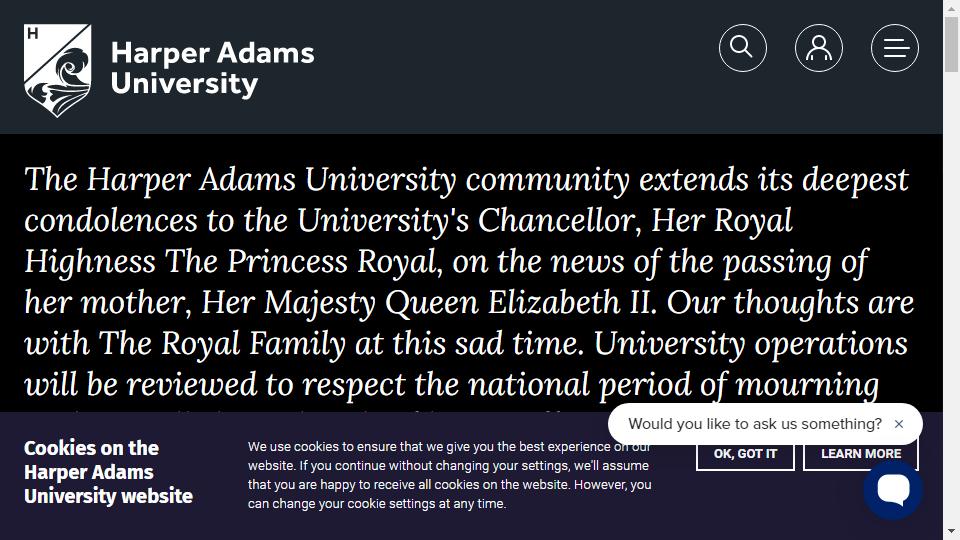Open the user account profile icon

coord(819,48)
